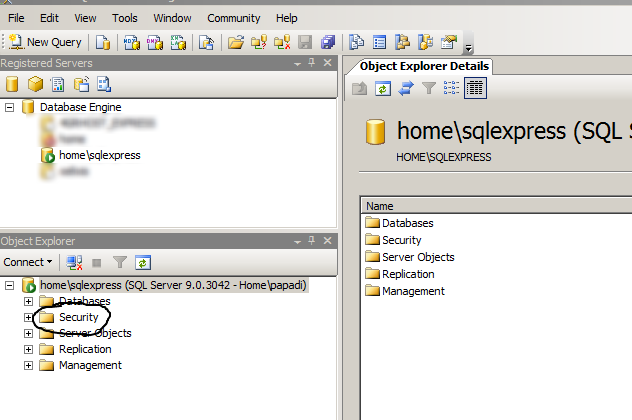This screenshot has width=632, height=420.
Task: Open the Help menu
Action: click(287, 18)
